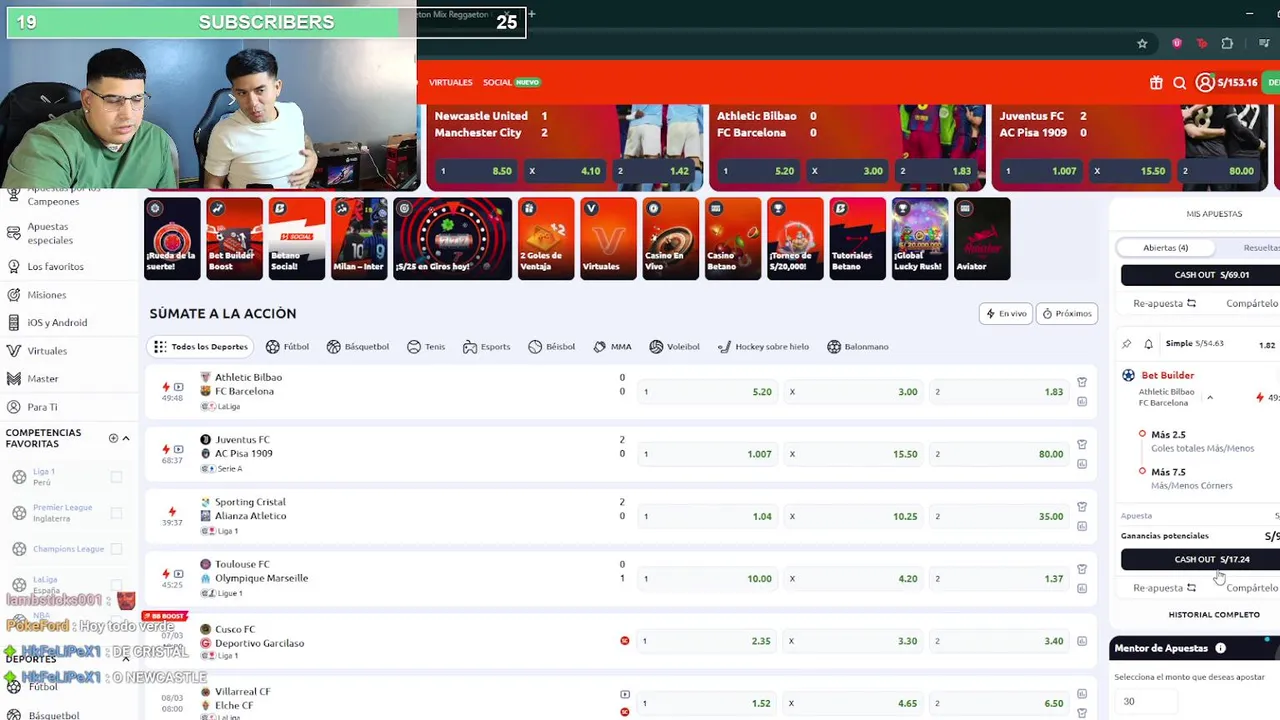This screenshot has height=720, width=1280.
Task: Open the gift promotions icon in the header
Action: [1156, 83]
